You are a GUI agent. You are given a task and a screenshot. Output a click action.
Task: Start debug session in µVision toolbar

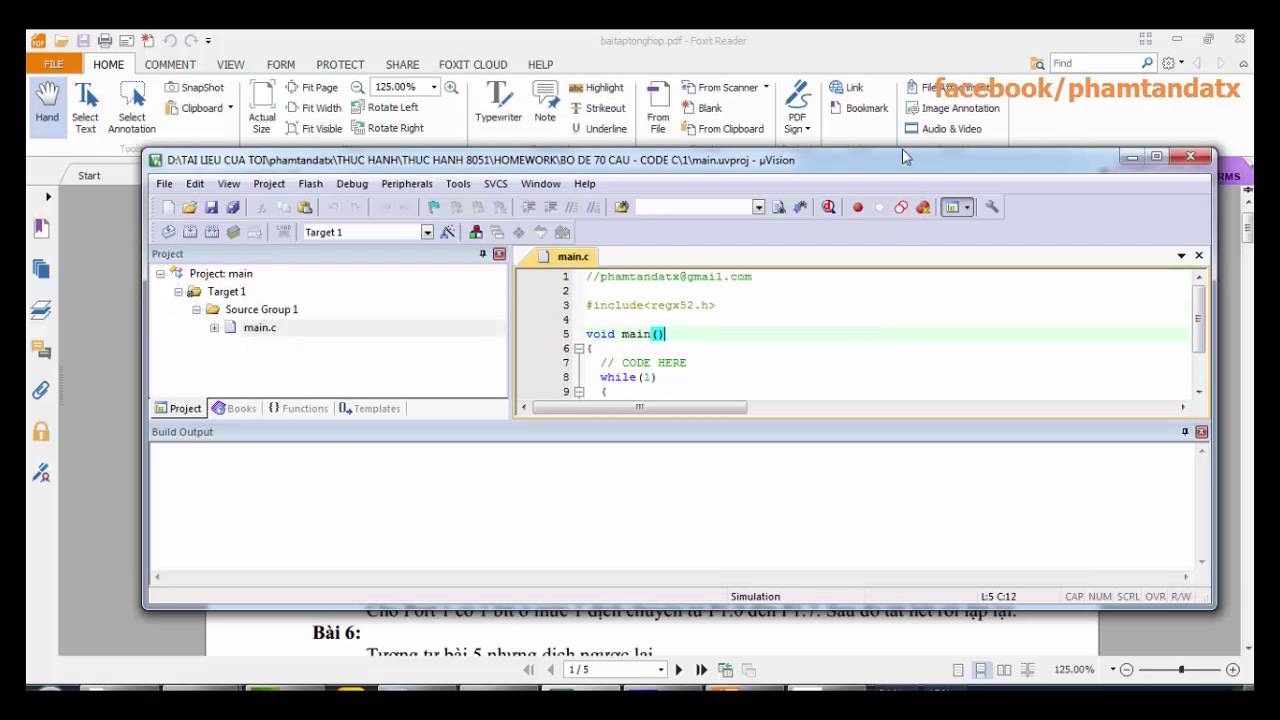pyautogui.click(x=828, y=207)
